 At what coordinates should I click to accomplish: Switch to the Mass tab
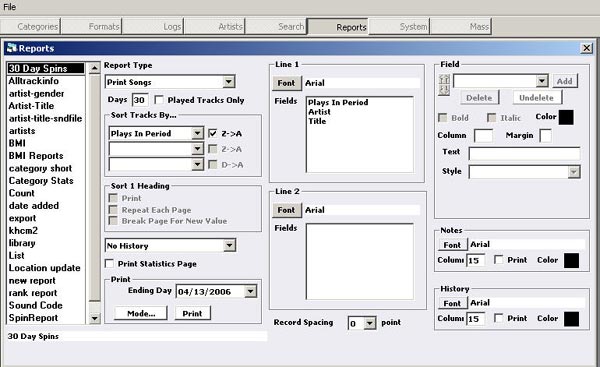pyautogui.click(x=461, y=26)
